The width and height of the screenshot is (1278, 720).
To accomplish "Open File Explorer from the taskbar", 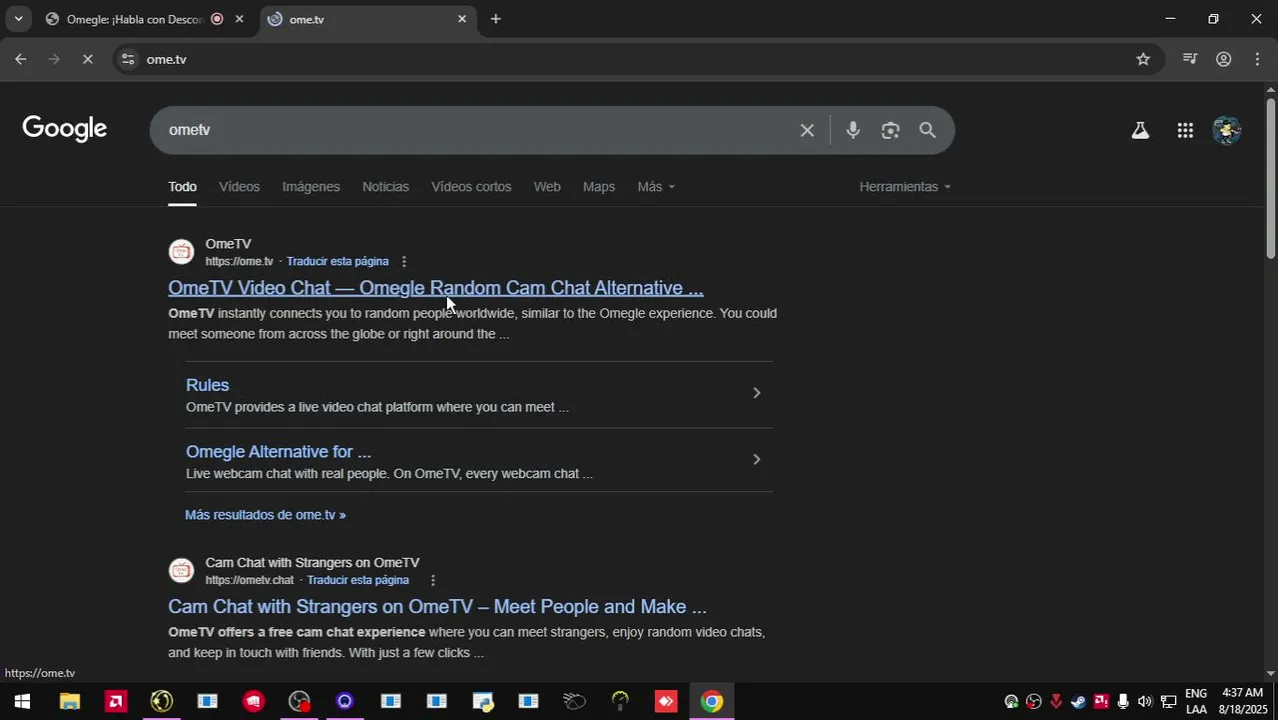I will coord(69,702).
